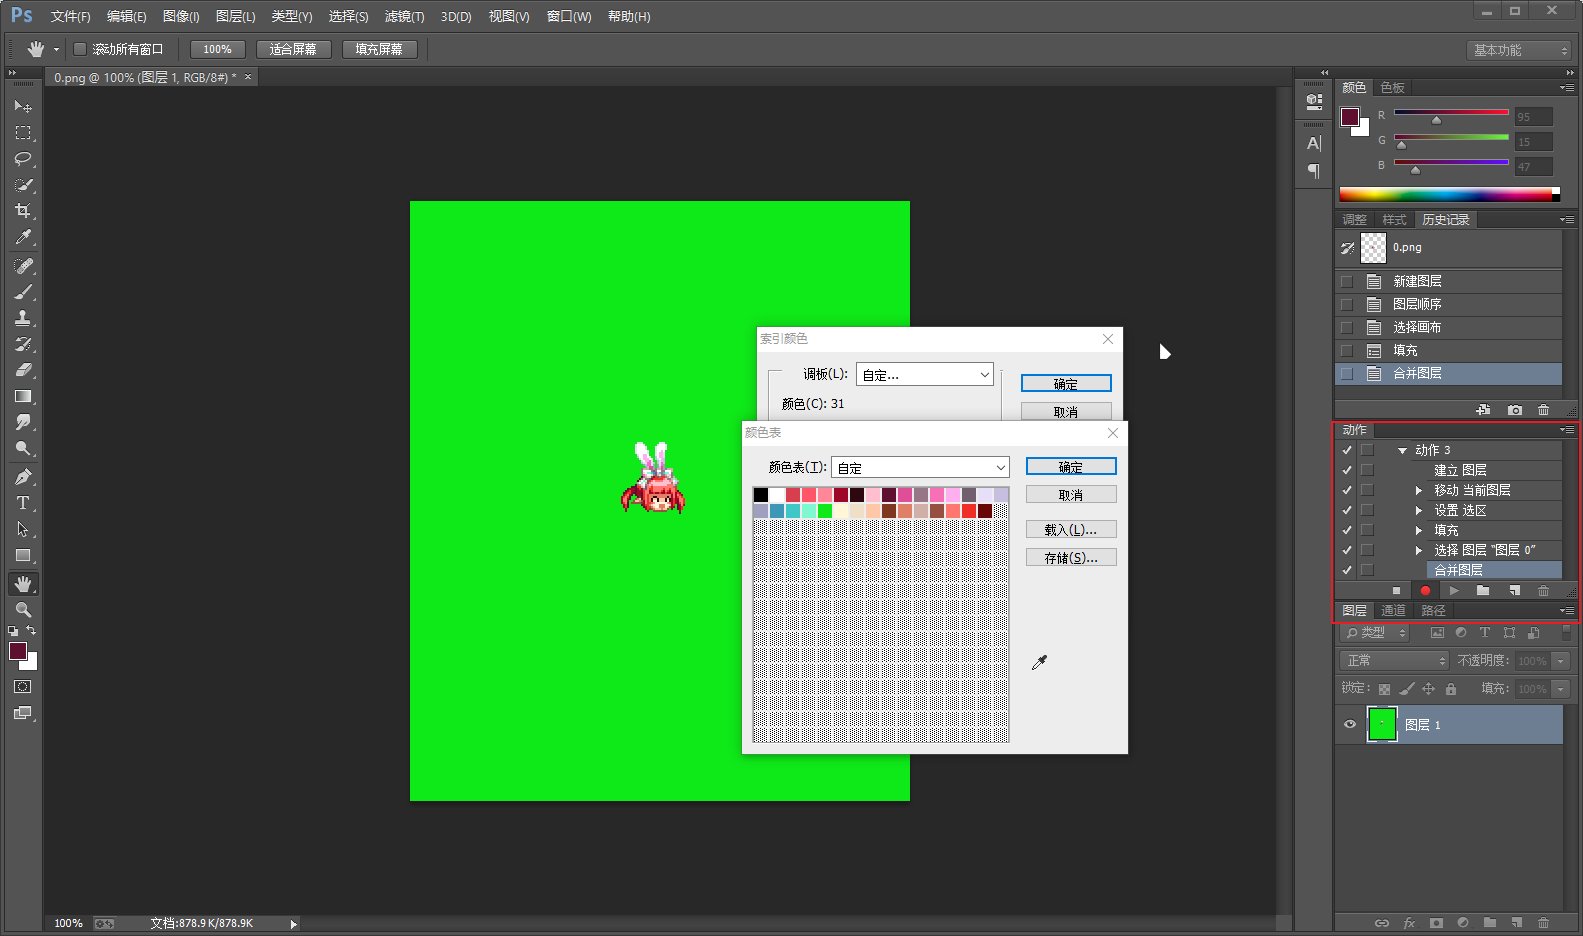Click 载入(L)... to load color table
The height and width of the screenshot is (936, 1583).
click(x=1071, y=530)
